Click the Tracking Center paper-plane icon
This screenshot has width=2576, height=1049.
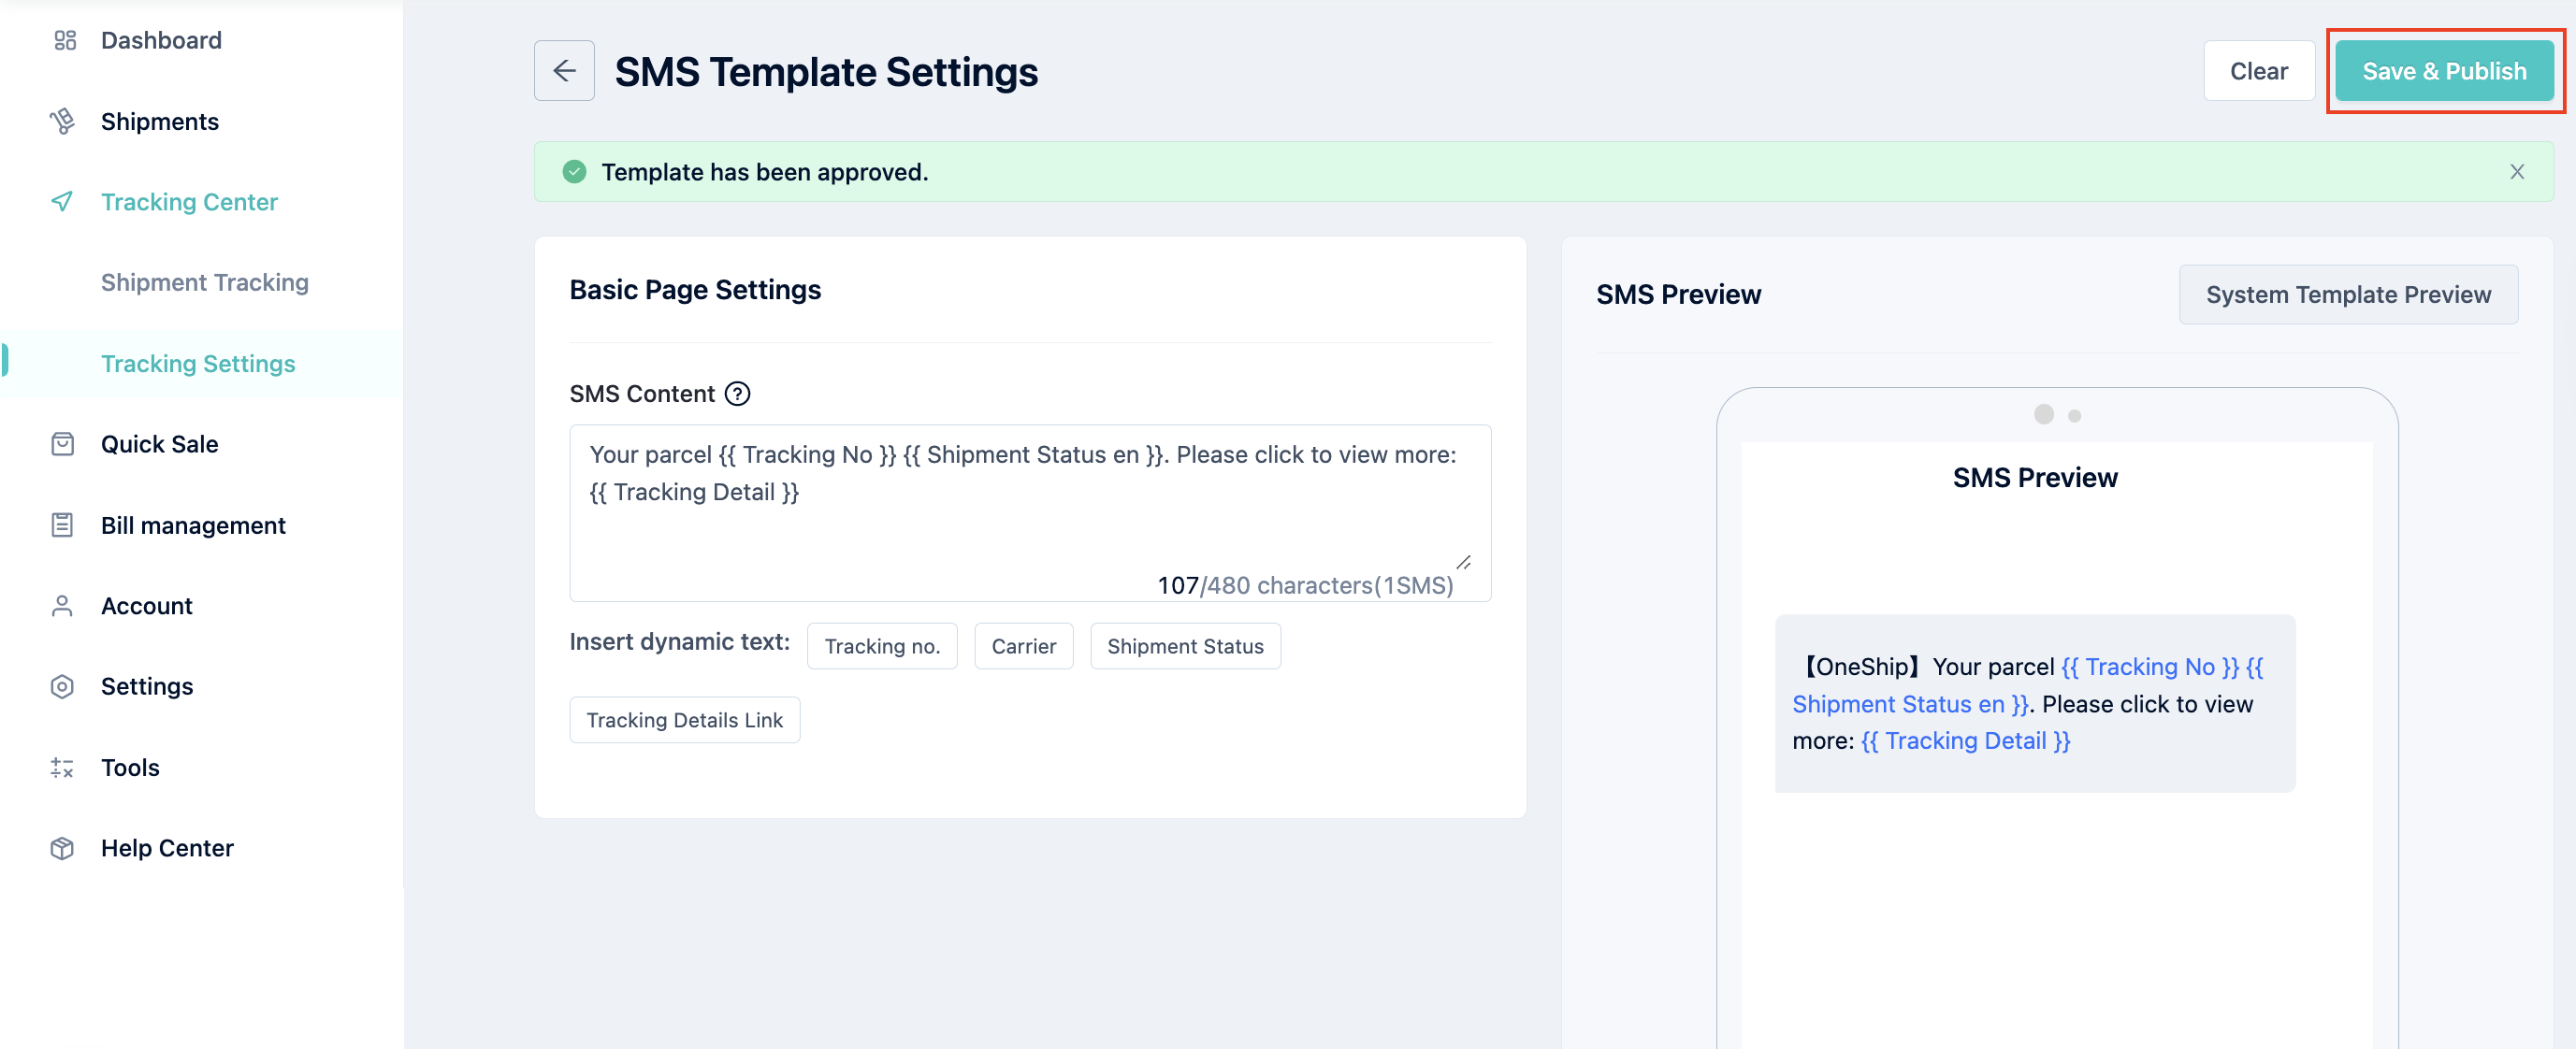coord(62,201)
